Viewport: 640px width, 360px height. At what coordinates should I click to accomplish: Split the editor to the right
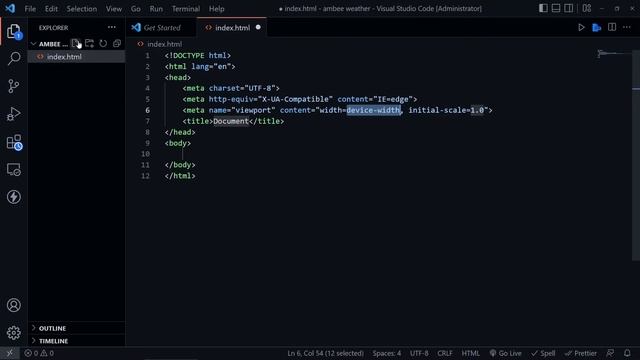[x=612, y=27]
